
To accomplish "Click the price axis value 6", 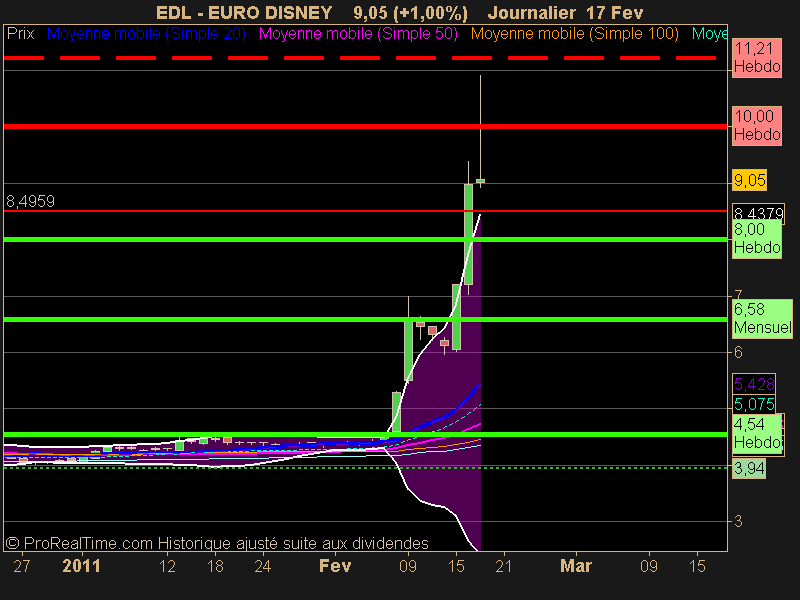I will (738, 353).
